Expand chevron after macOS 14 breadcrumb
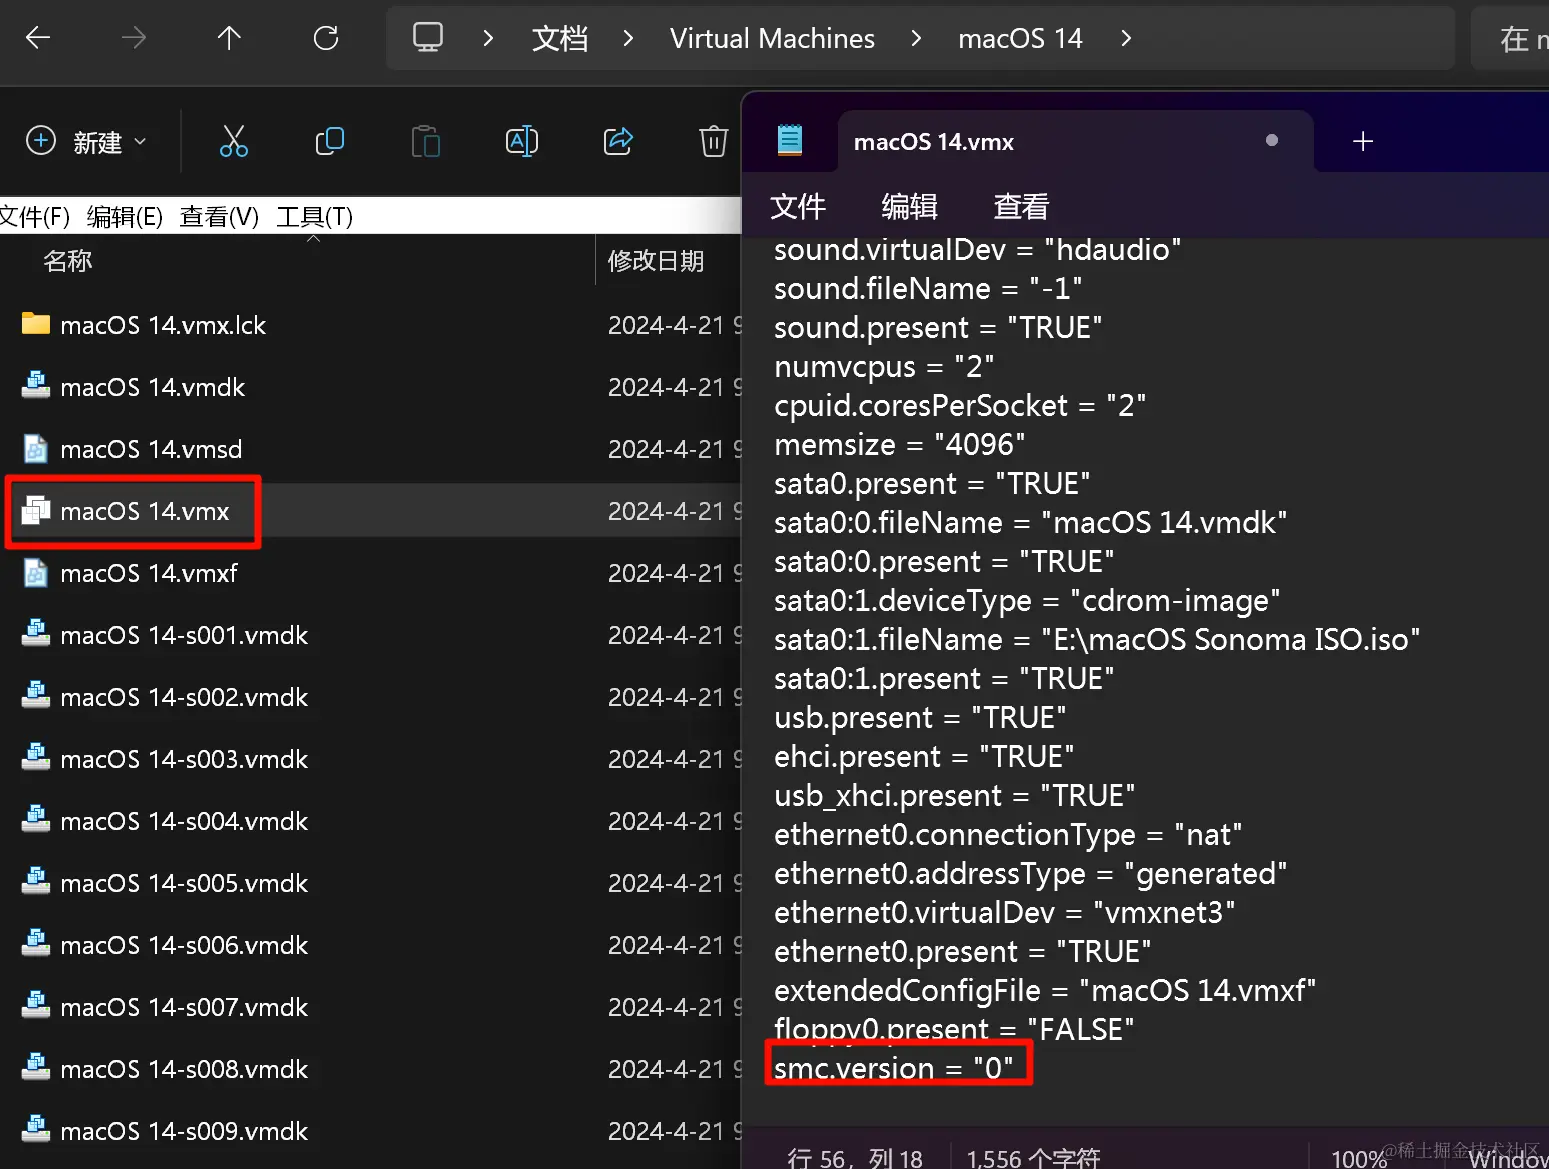Screen dimensions: 1549x1169 [1126, 38]
